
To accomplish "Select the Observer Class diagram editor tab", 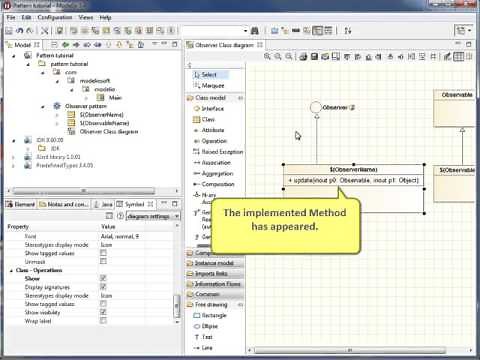I will point(224,45).
